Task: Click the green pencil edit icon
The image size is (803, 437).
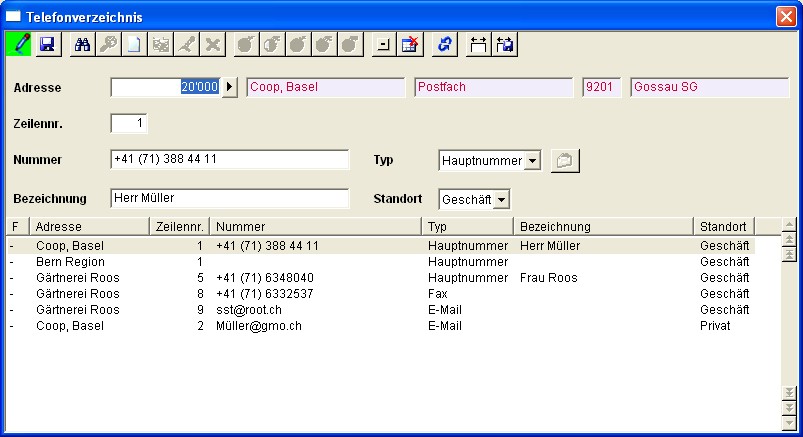Action: (19, 44)
